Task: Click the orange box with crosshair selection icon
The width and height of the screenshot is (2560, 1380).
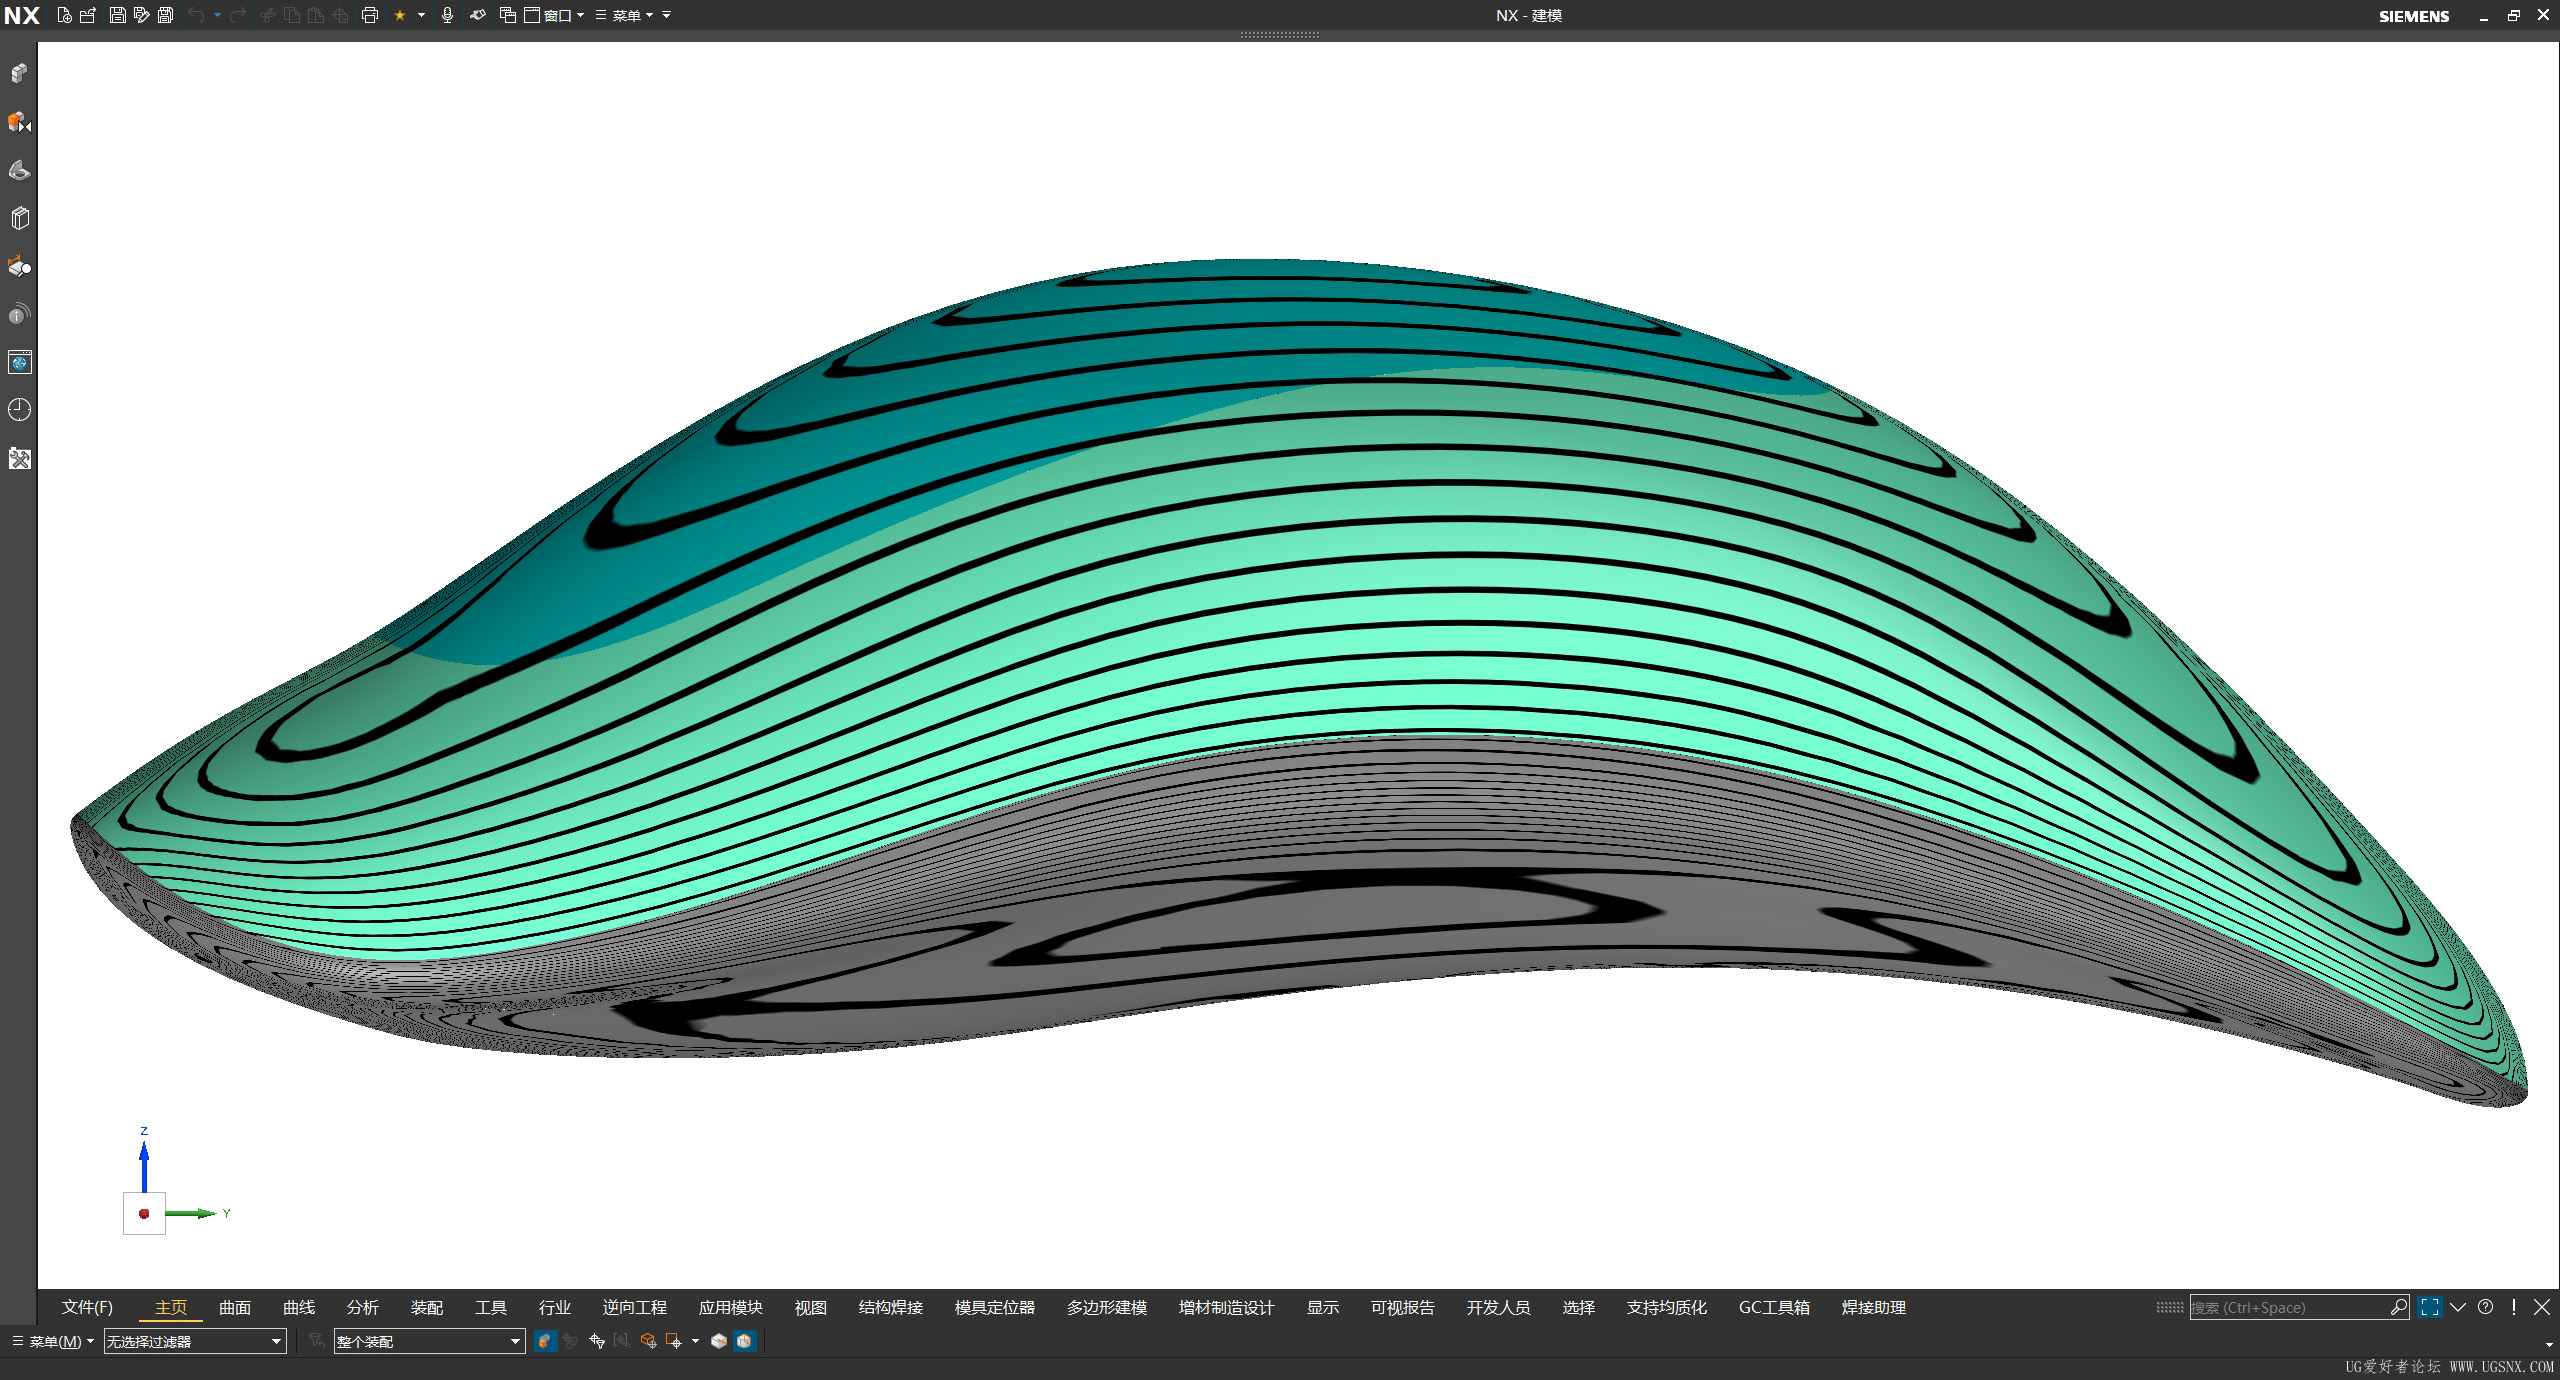Action: (x=648, y=1341)
